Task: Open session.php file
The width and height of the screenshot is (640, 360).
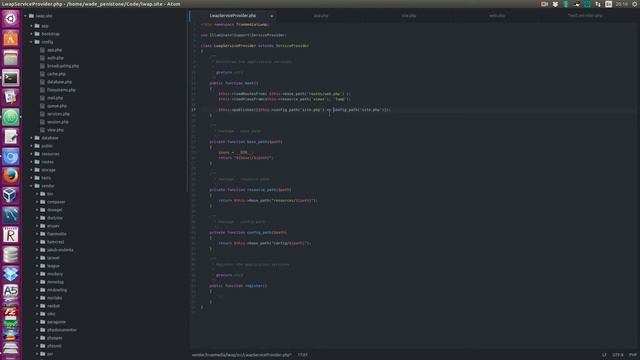Action: click(x=58, y=122)
